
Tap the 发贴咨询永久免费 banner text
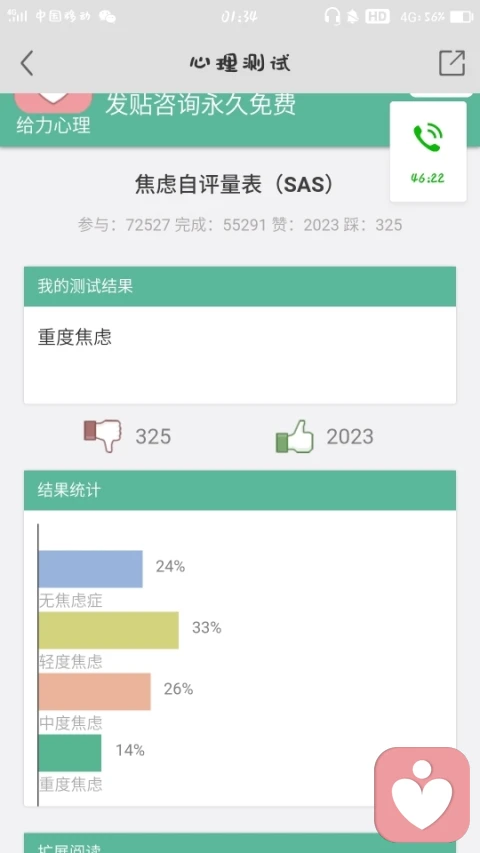[201, 104]
